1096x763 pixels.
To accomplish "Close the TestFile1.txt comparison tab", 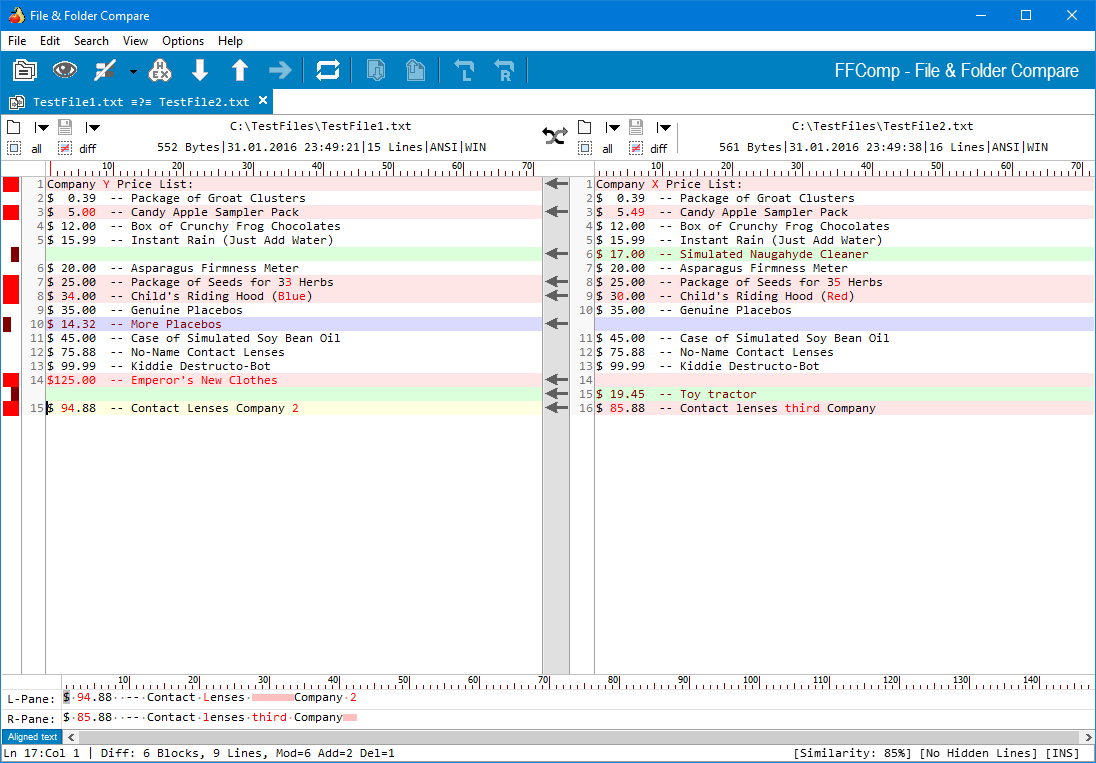I will click(x=263, y=101).
